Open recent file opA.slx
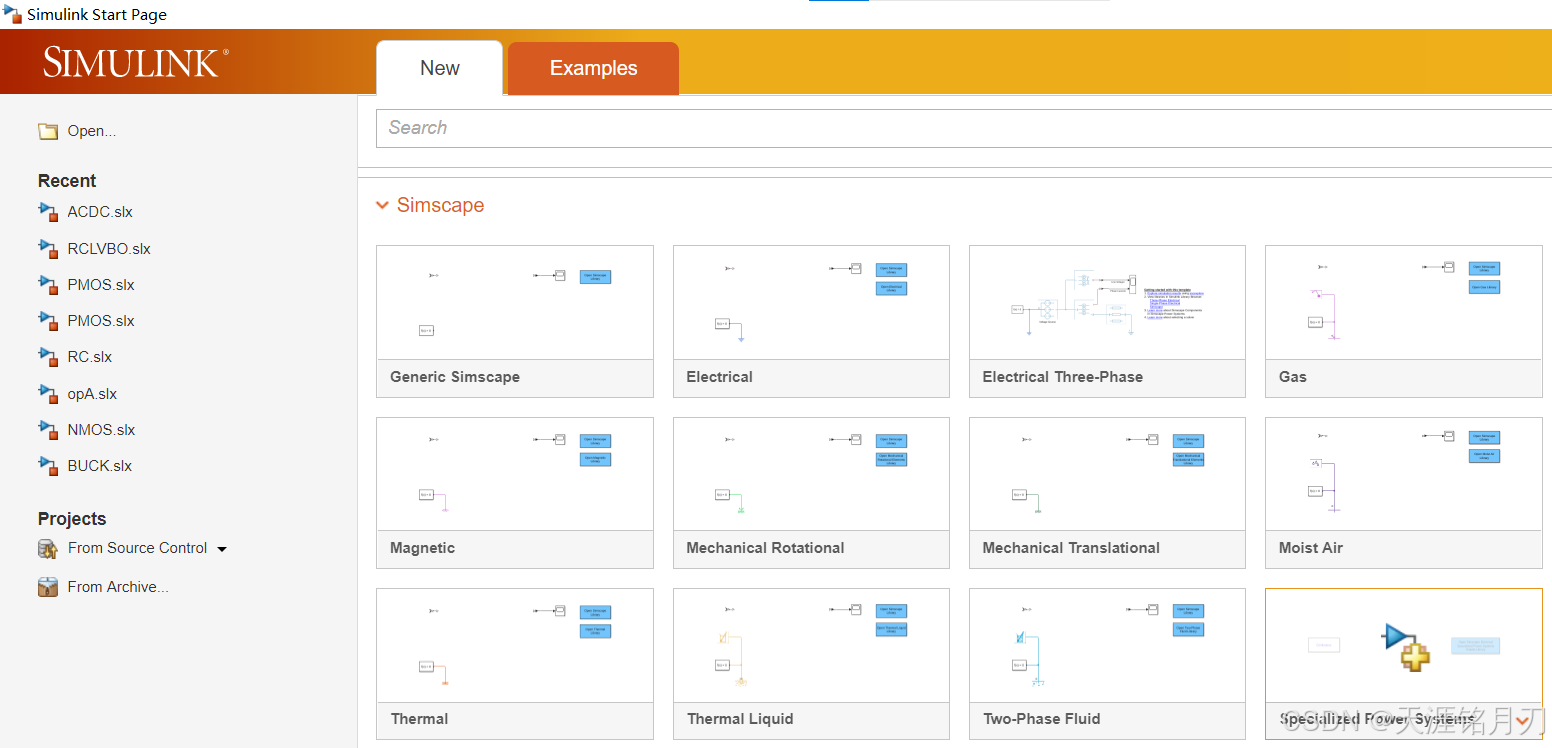1552x748 pixels. coord(92,394)
